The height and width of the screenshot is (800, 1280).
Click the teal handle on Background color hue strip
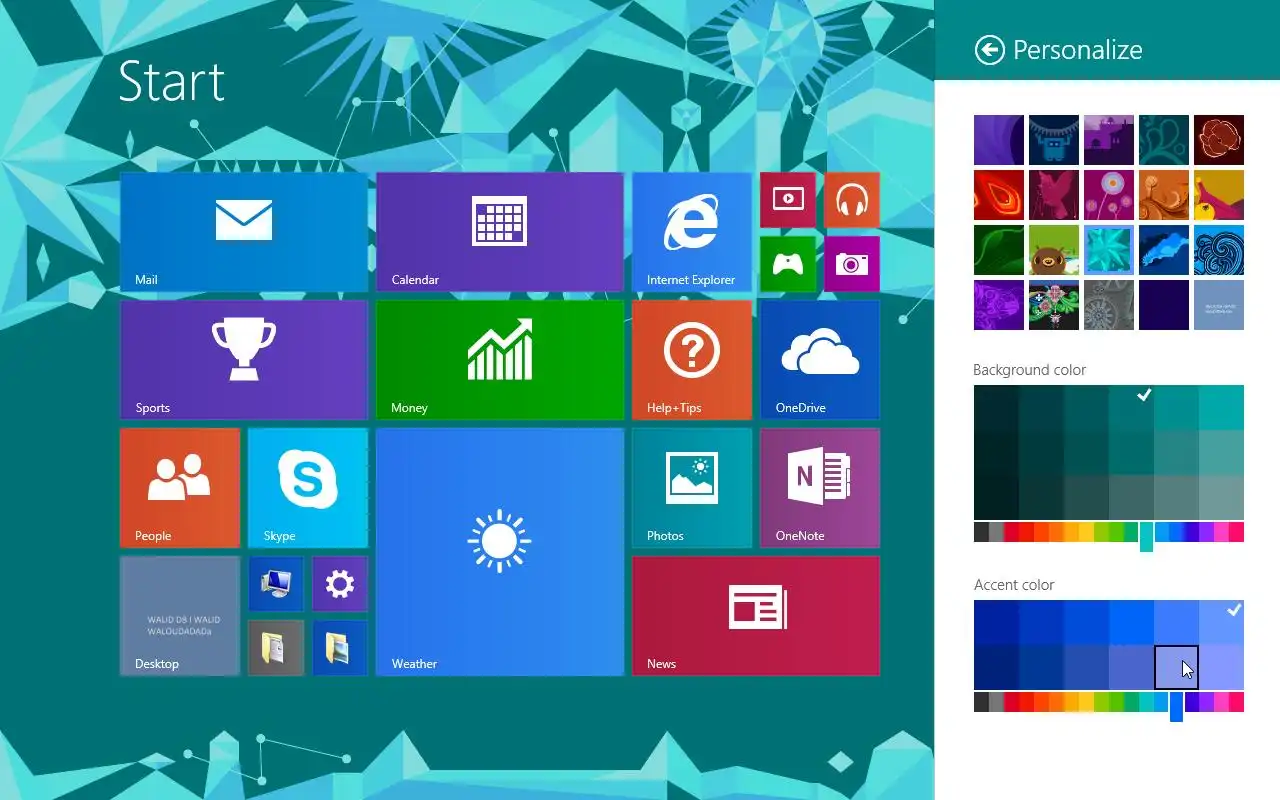tap(1146, 536)
